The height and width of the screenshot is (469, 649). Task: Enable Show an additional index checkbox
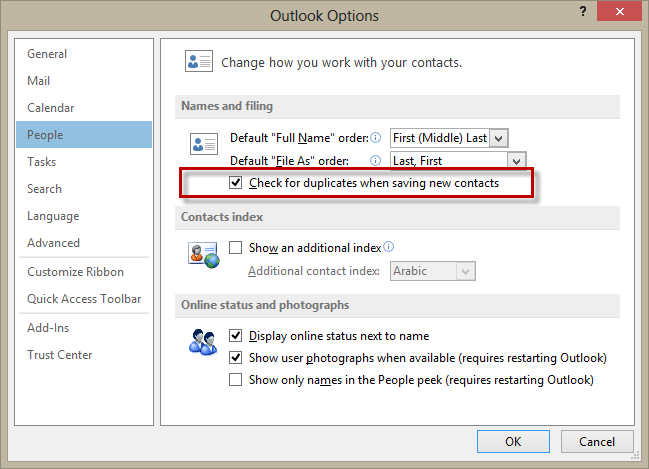(x=236, y=248)
